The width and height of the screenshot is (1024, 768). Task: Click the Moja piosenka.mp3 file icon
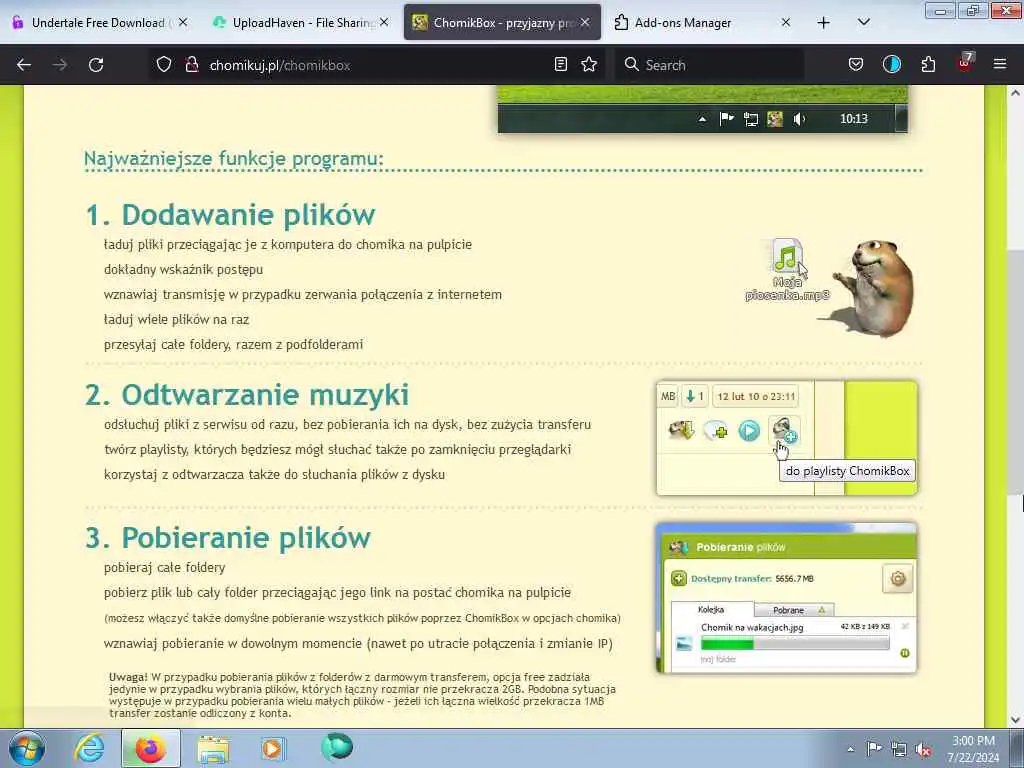pos(787,269)
